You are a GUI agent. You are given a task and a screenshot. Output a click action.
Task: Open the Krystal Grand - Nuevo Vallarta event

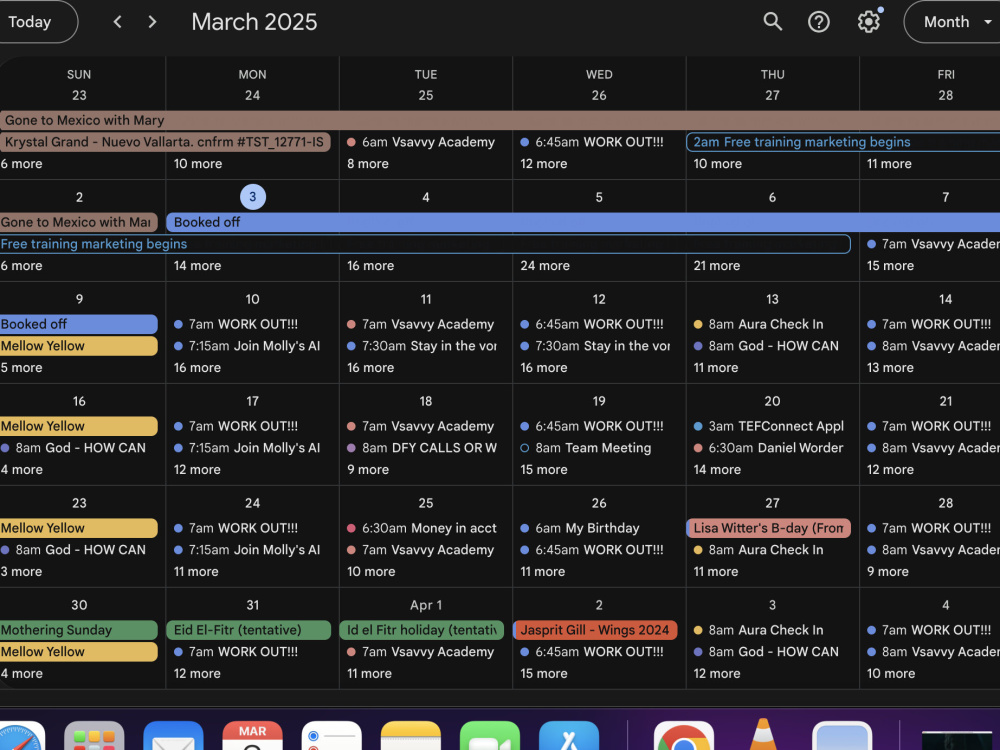165,142
